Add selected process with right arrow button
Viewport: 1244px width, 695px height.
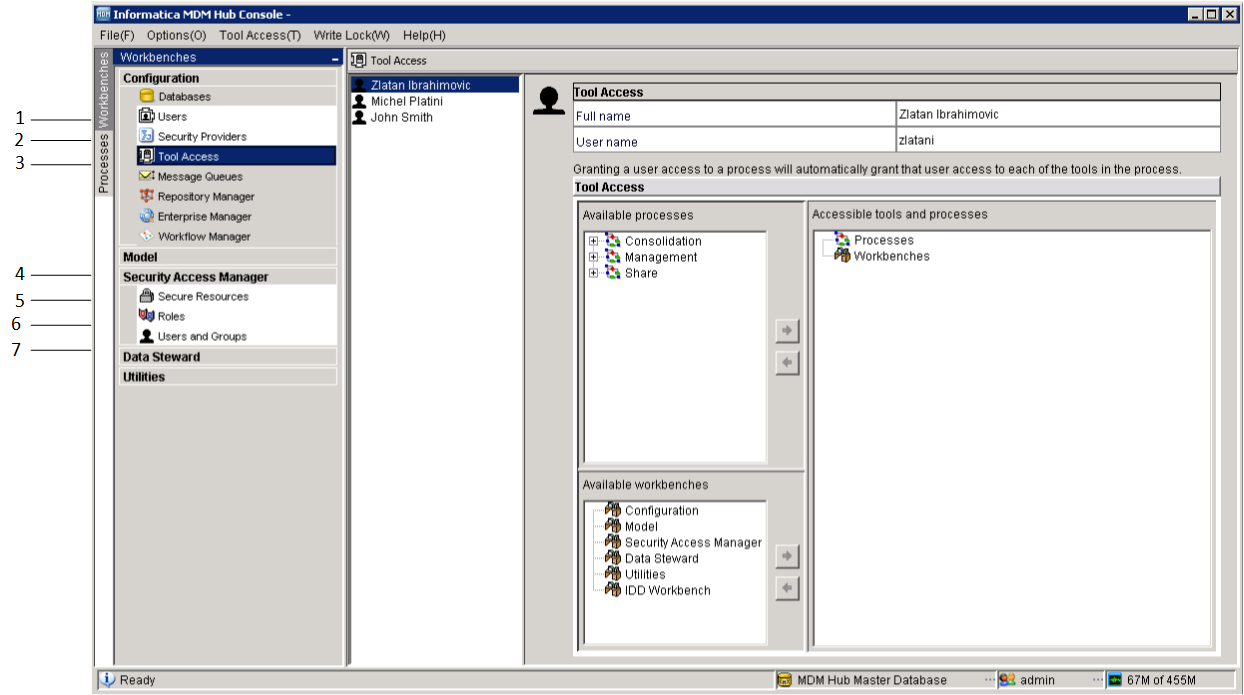click(x=788, y=331)
